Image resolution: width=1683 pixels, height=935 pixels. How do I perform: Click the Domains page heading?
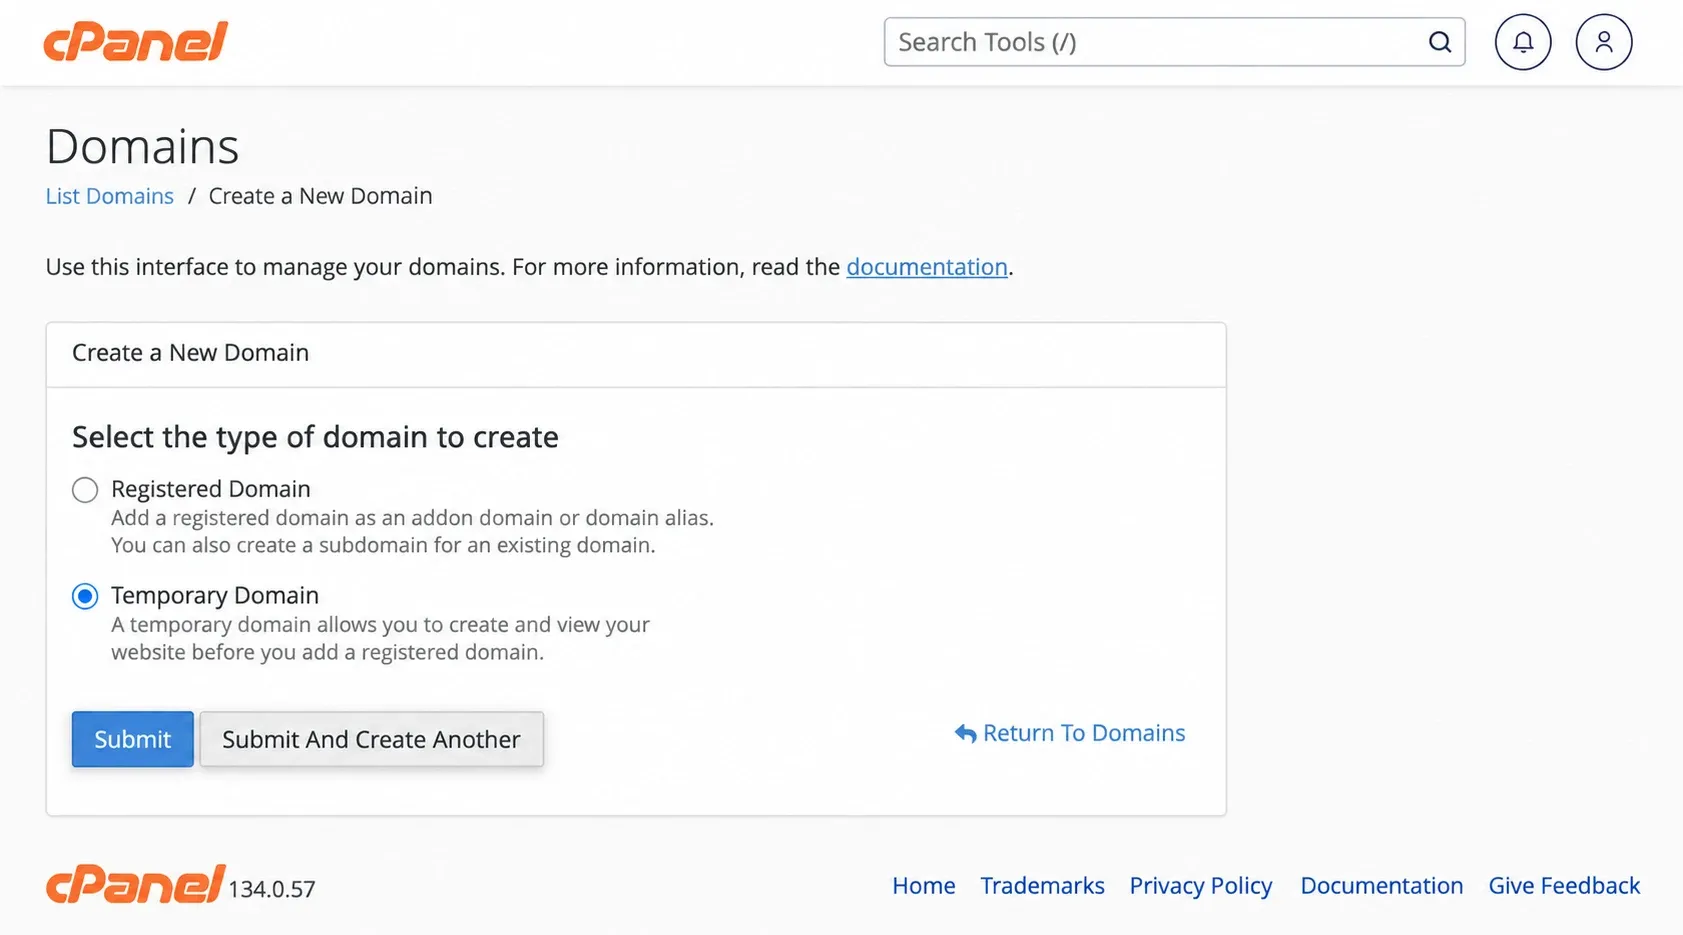point(142,147)
